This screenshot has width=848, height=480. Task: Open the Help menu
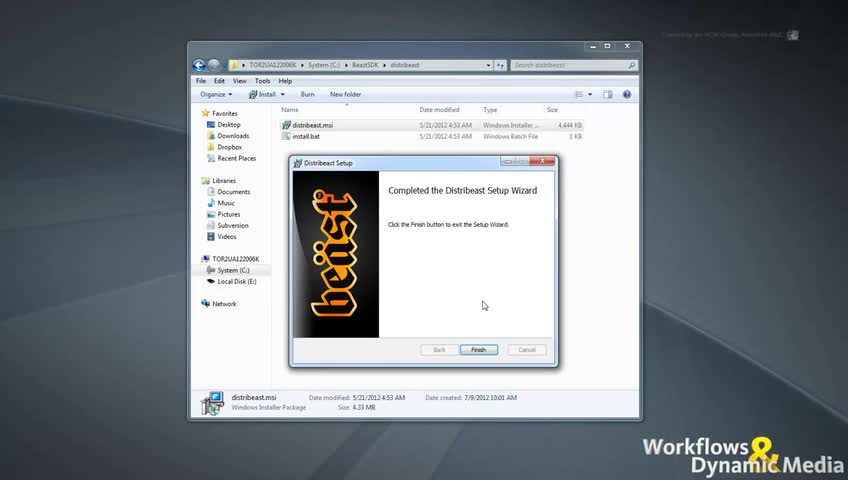pos(285,81)
